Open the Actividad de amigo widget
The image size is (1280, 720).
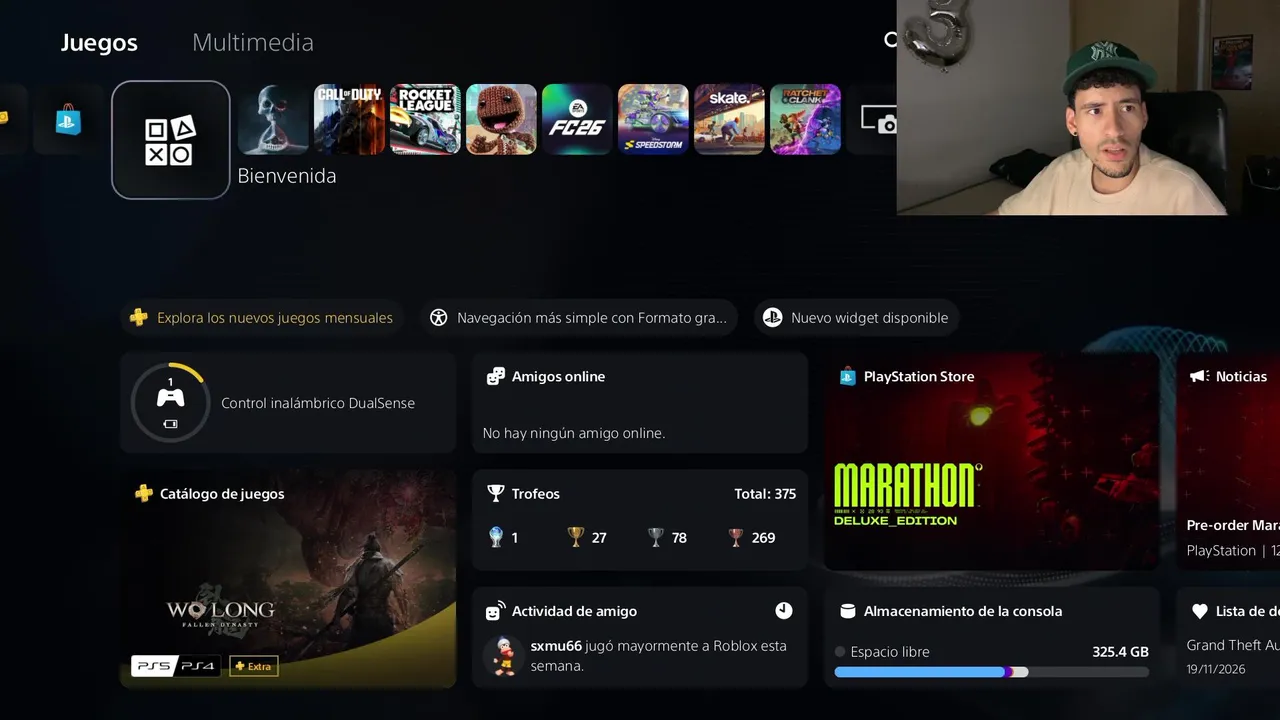640,638
